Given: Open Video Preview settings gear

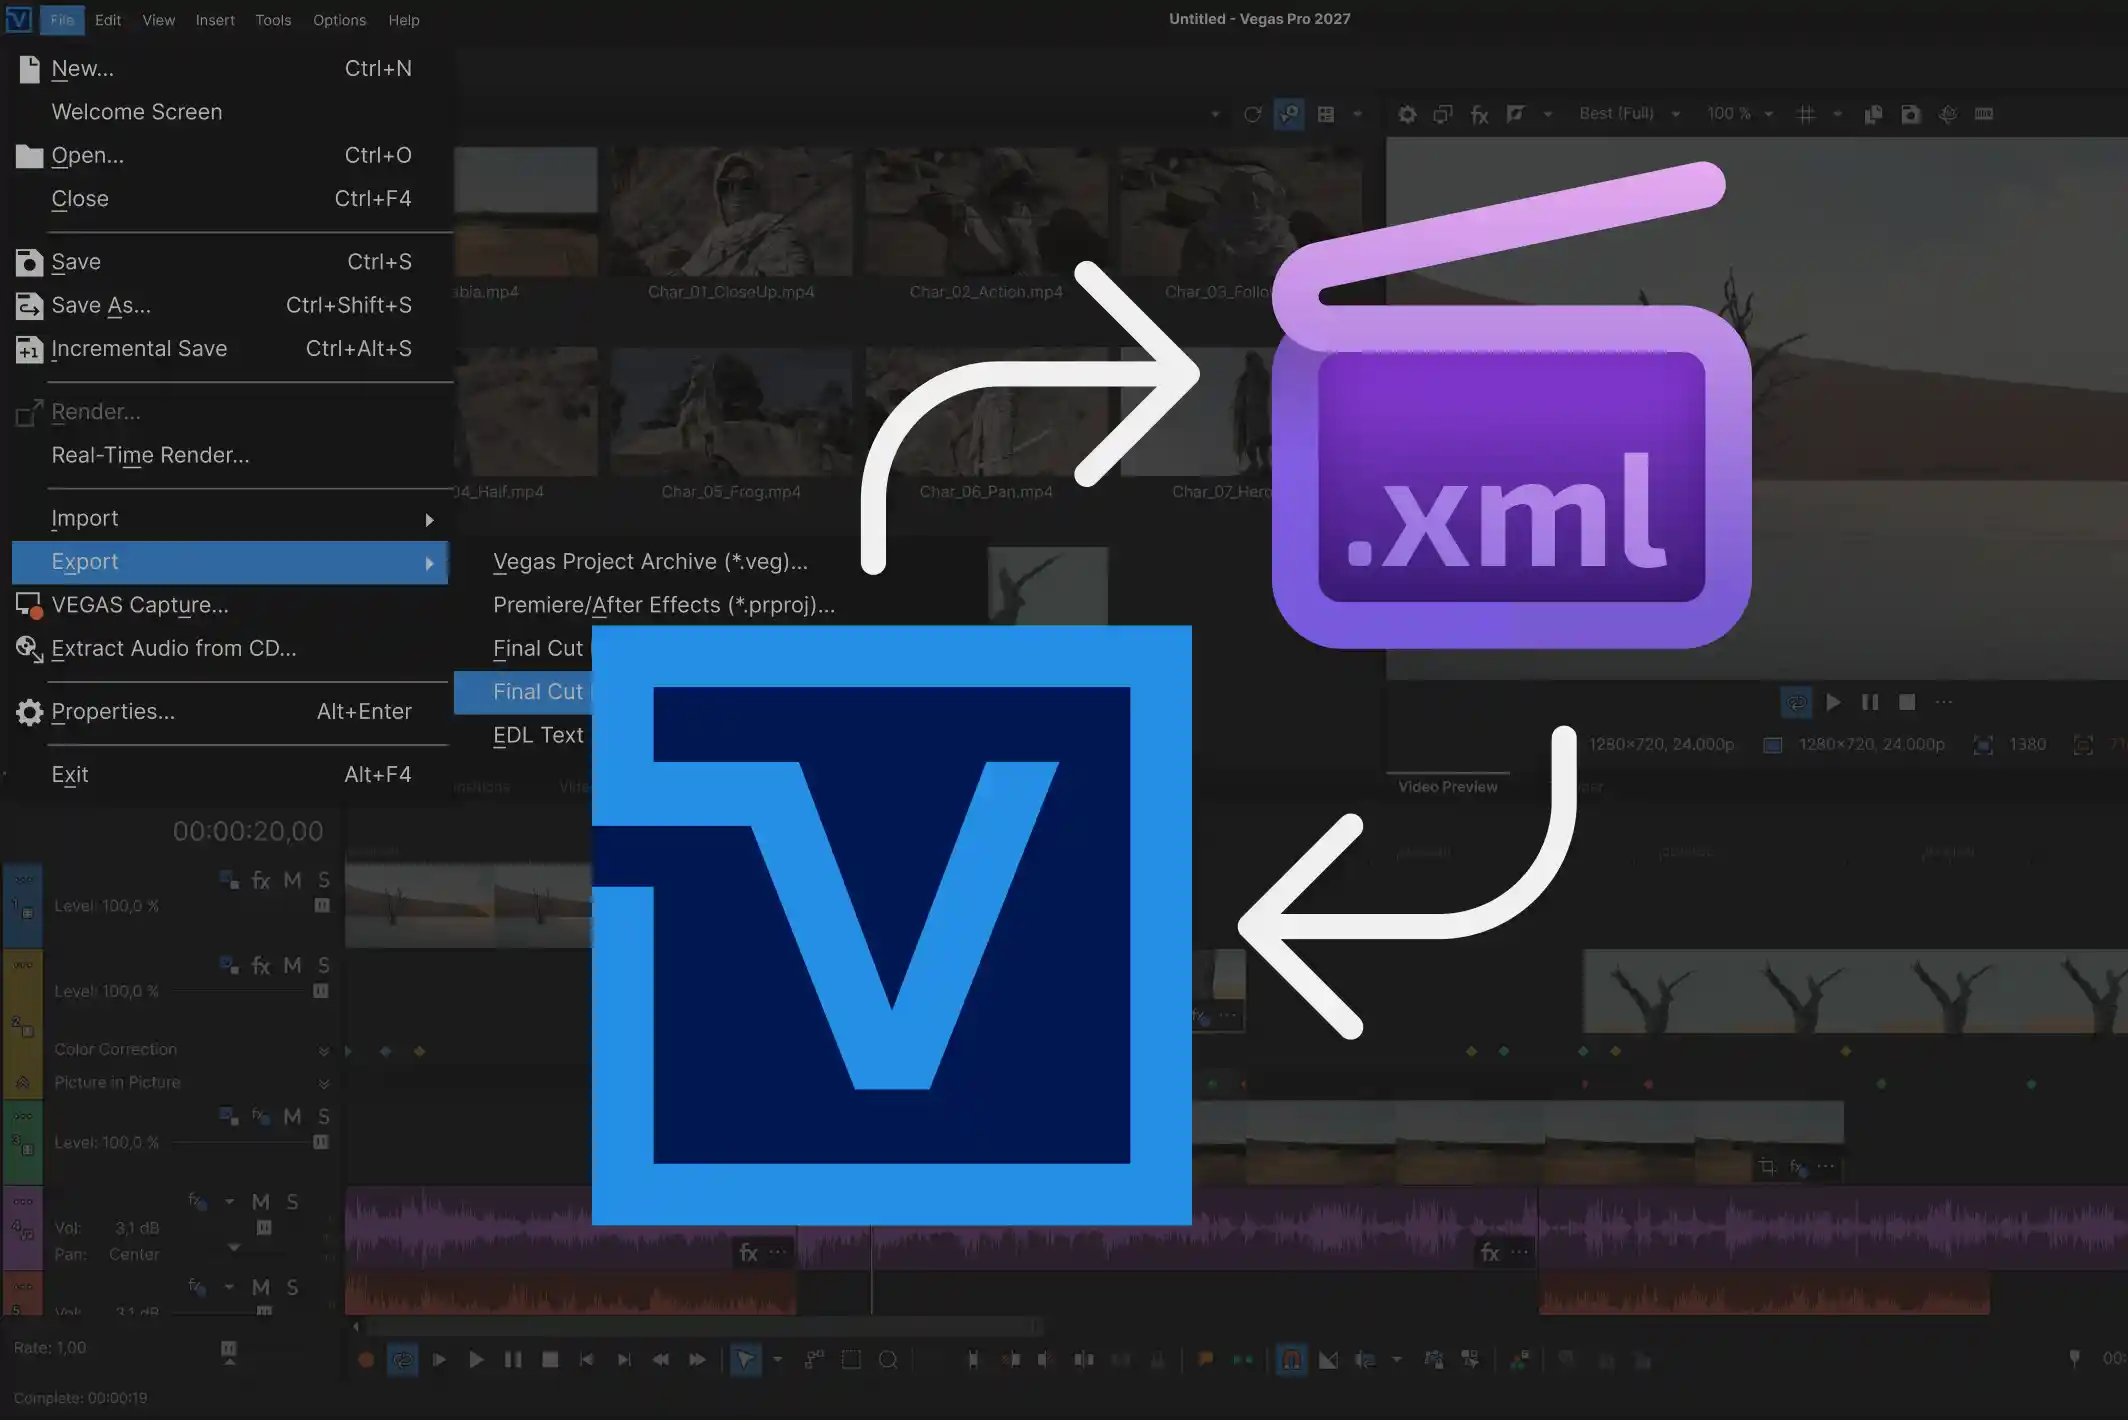Looking at the screenshot, I should [1407, 114].
